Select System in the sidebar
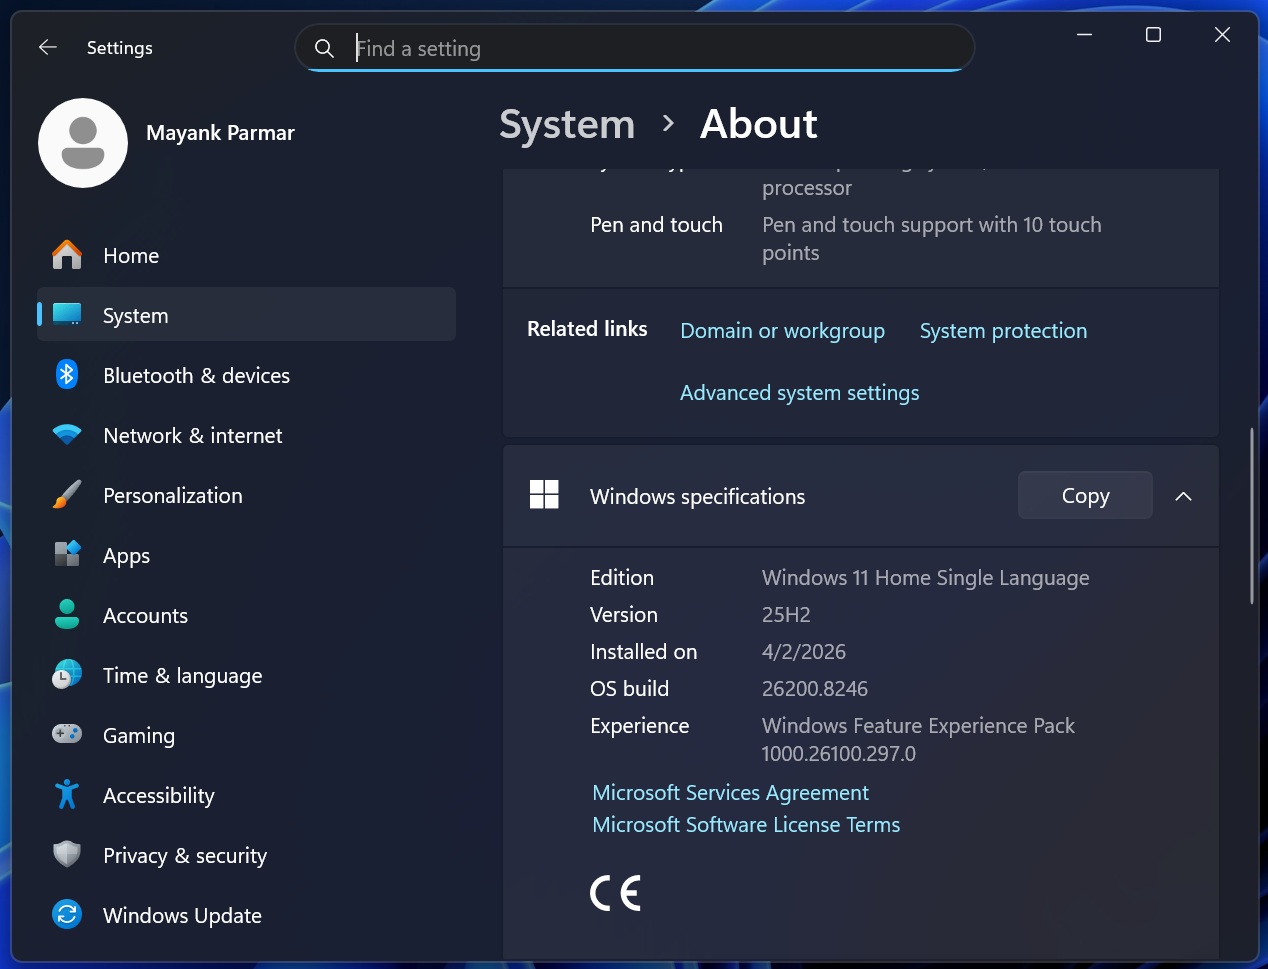Viewport: 1268px width, 969px height. (246, 315)
